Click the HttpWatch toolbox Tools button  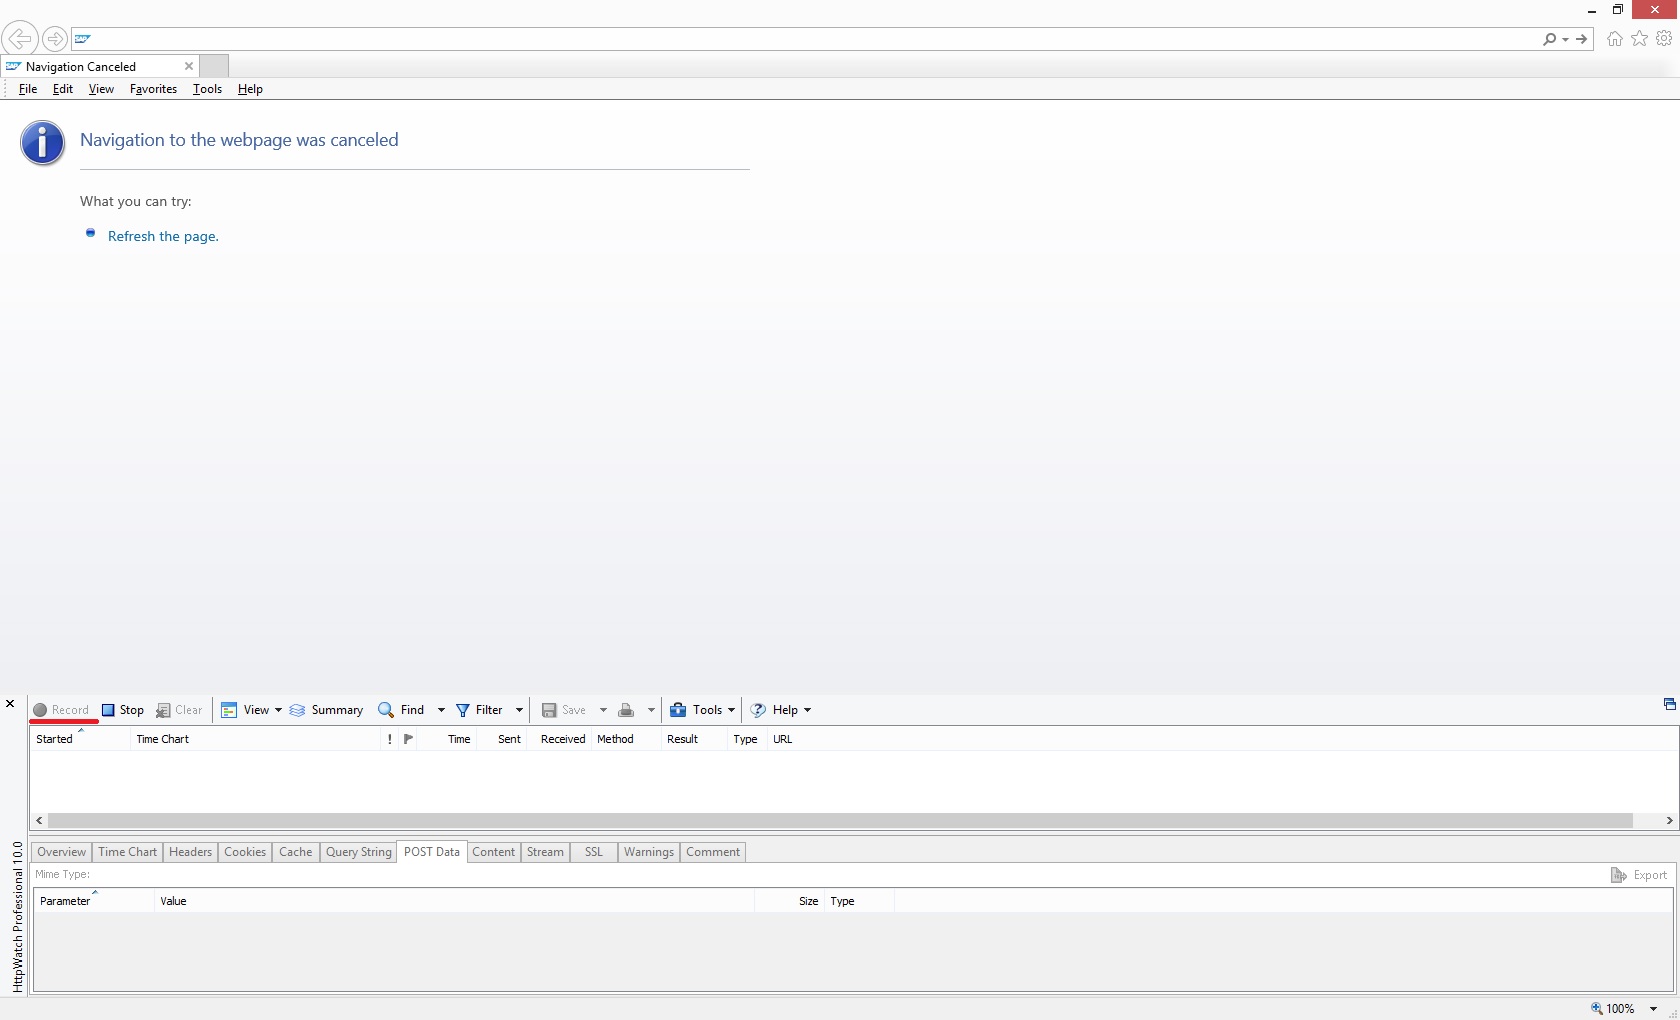702,710
